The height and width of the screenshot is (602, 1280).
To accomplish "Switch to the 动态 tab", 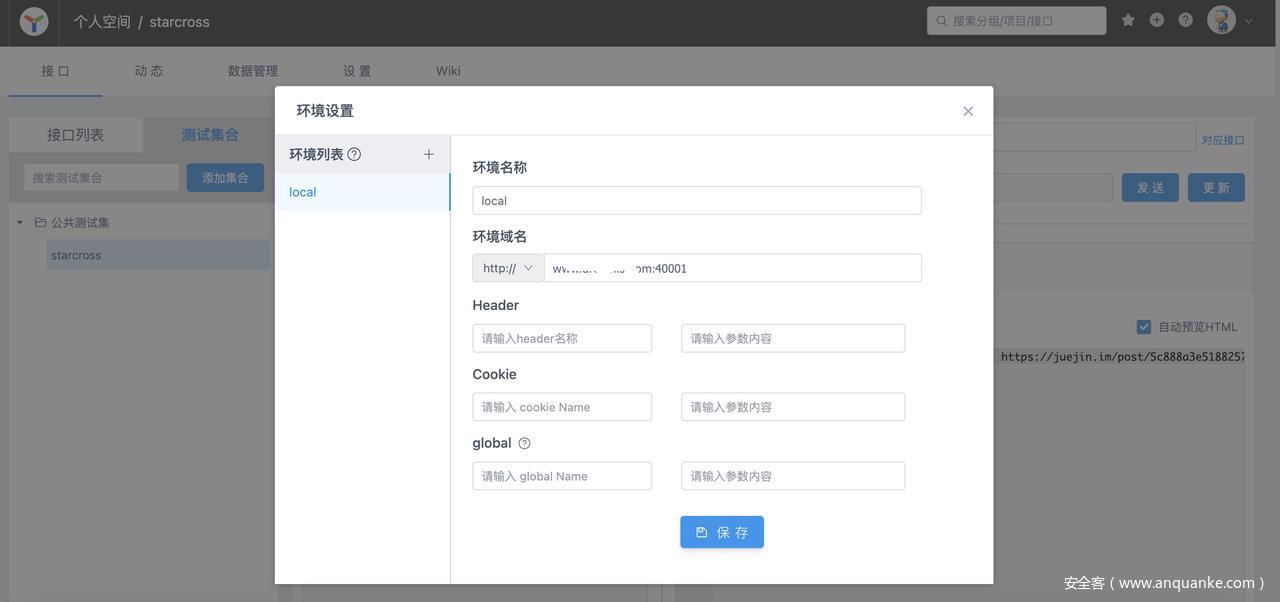I will point(149,71).
